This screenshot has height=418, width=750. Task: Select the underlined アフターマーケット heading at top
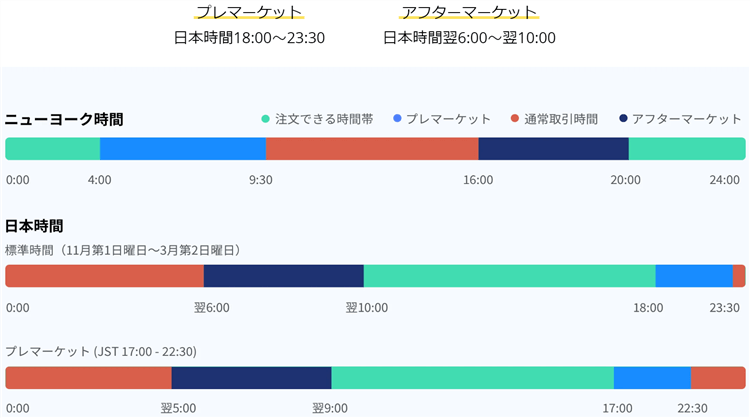tap(469, 13)
